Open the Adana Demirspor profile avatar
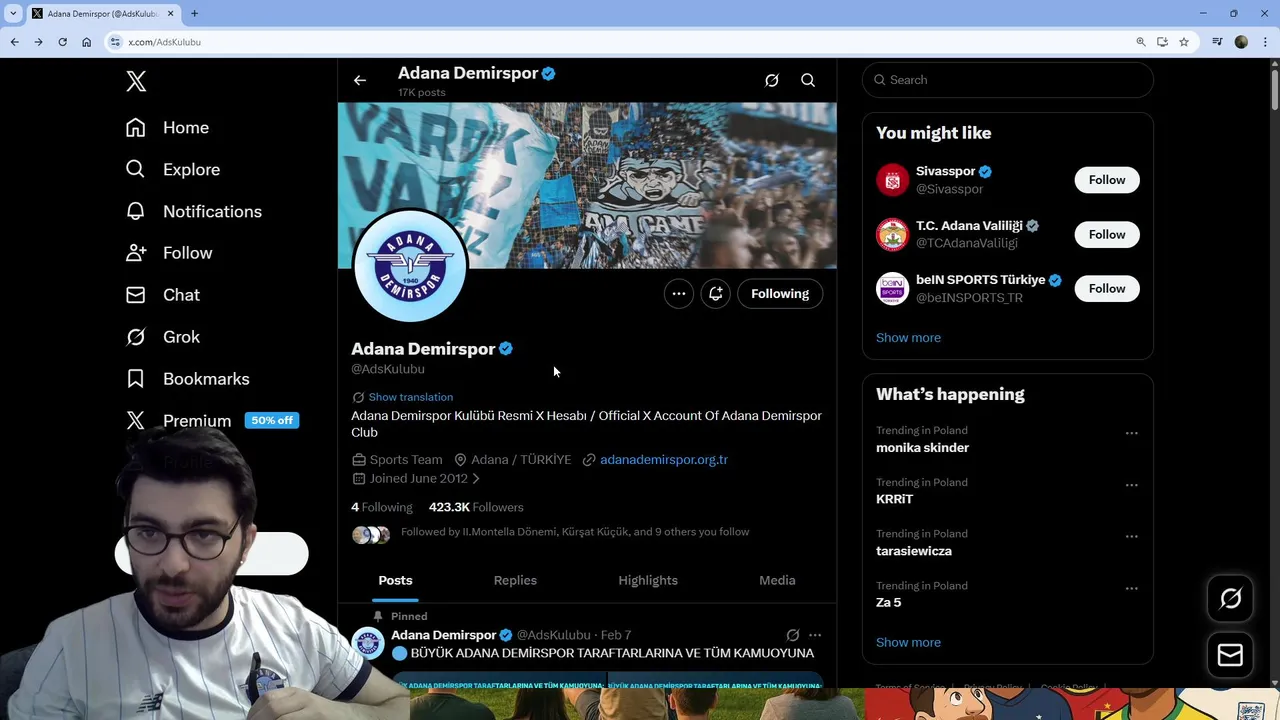 (x=410, y=266)
